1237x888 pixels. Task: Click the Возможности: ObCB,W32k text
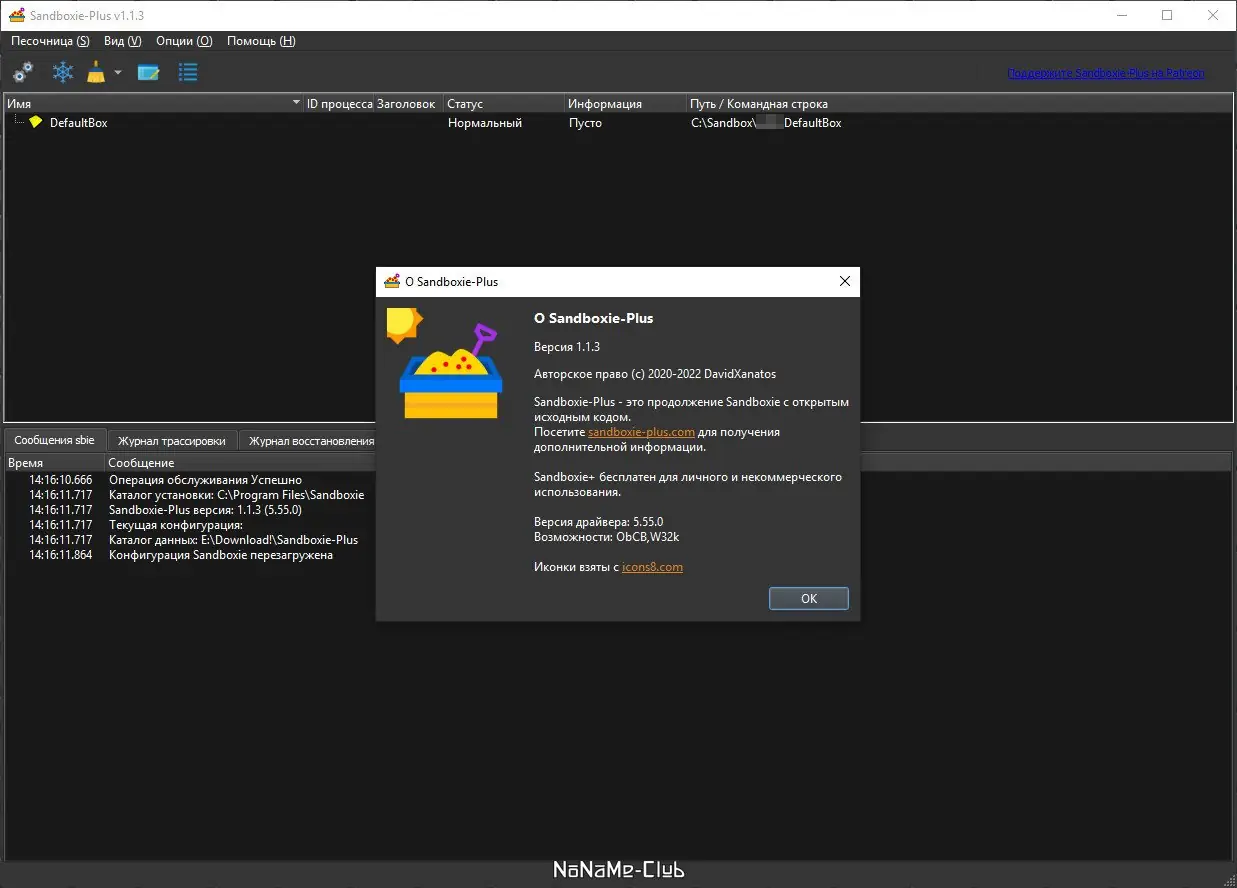point(607,537)
